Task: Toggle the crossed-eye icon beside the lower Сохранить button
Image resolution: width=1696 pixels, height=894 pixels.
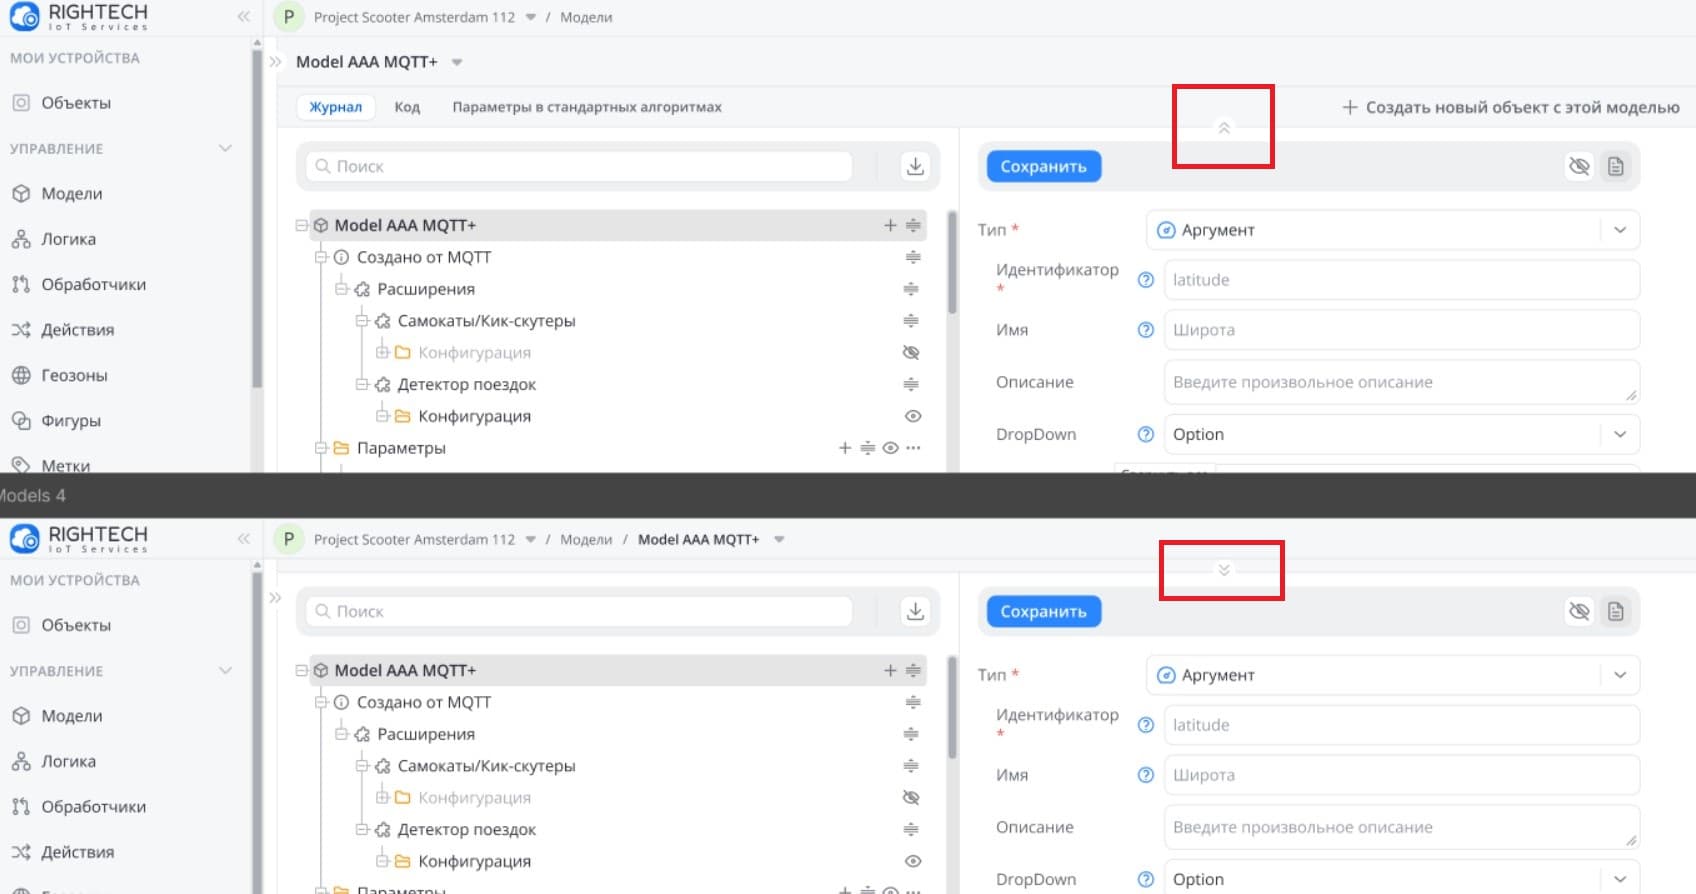Action: tap(1579, 611)
